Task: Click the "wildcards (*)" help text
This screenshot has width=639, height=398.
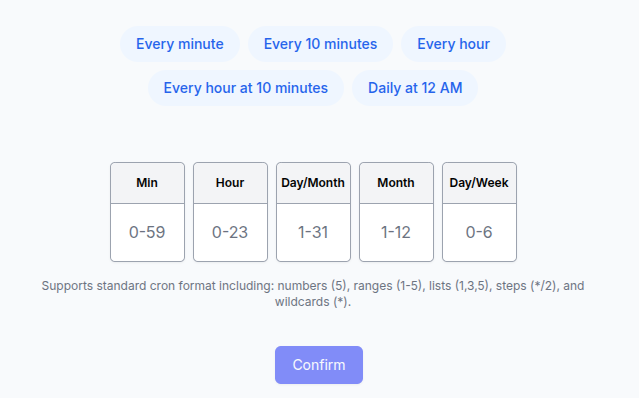Action: (312, 302)
